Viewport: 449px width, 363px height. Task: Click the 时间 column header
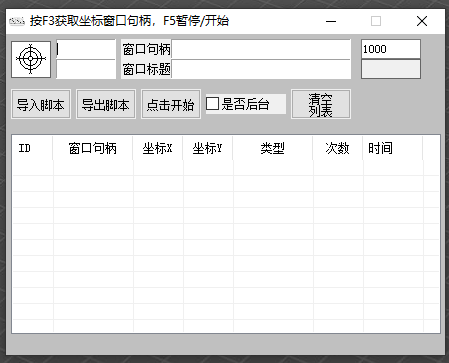pos(392,148)
